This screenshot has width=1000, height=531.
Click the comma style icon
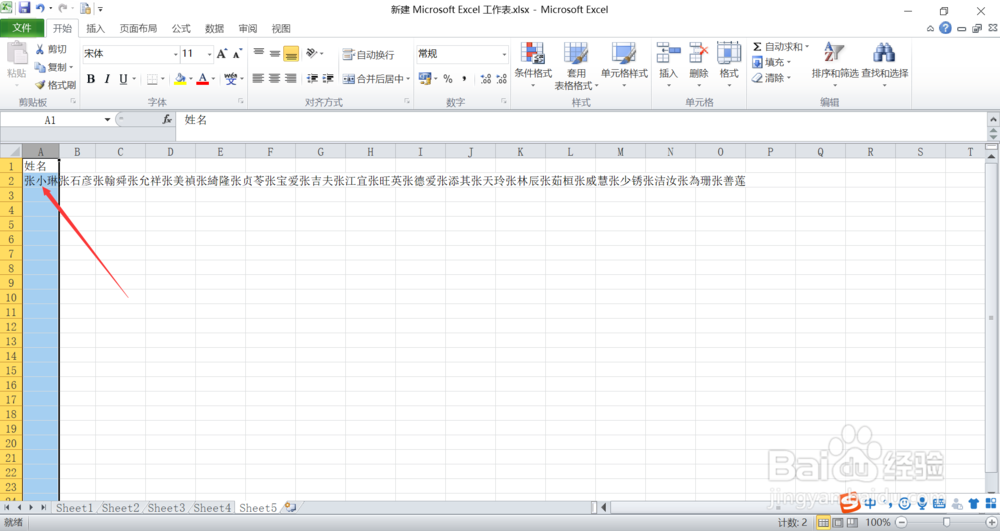coord(464,79)
